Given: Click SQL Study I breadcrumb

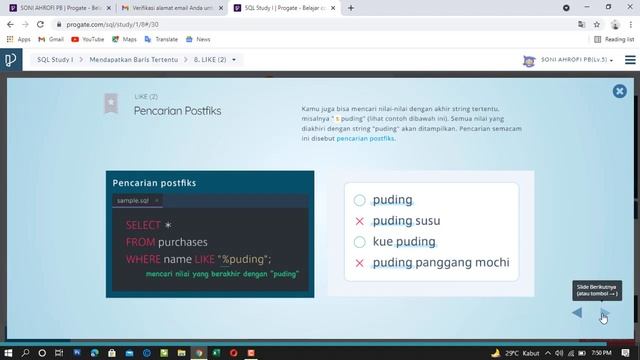Looking at the screenshot, I should (x=55, y=60).
